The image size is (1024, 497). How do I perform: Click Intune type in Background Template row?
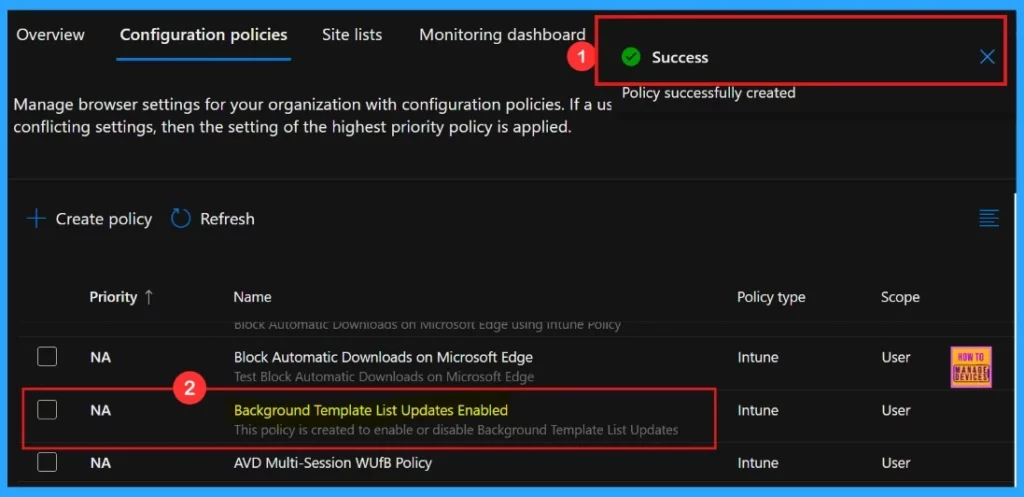[x=758, y=410]
